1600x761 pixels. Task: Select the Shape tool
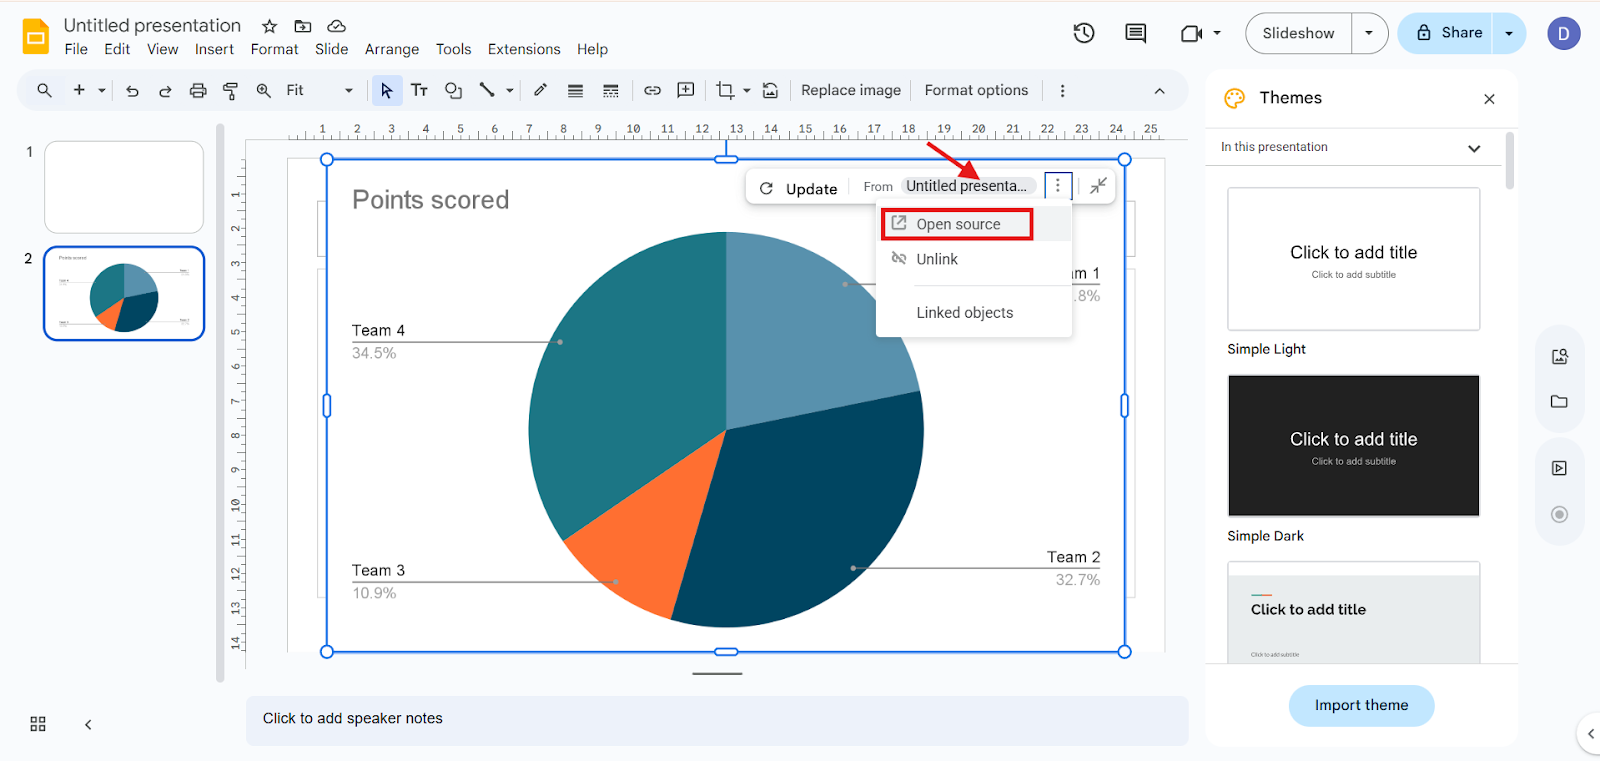[x=453, y=90]
